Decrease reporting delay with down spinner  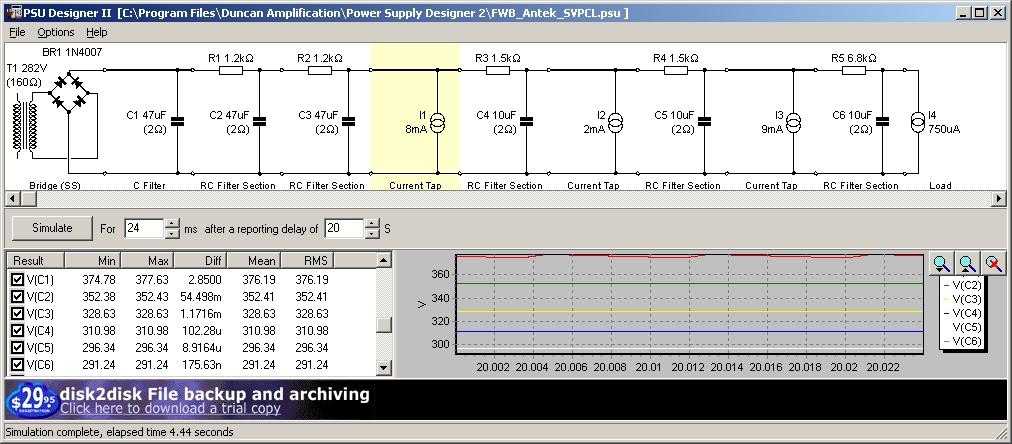[x=372, y=233]
